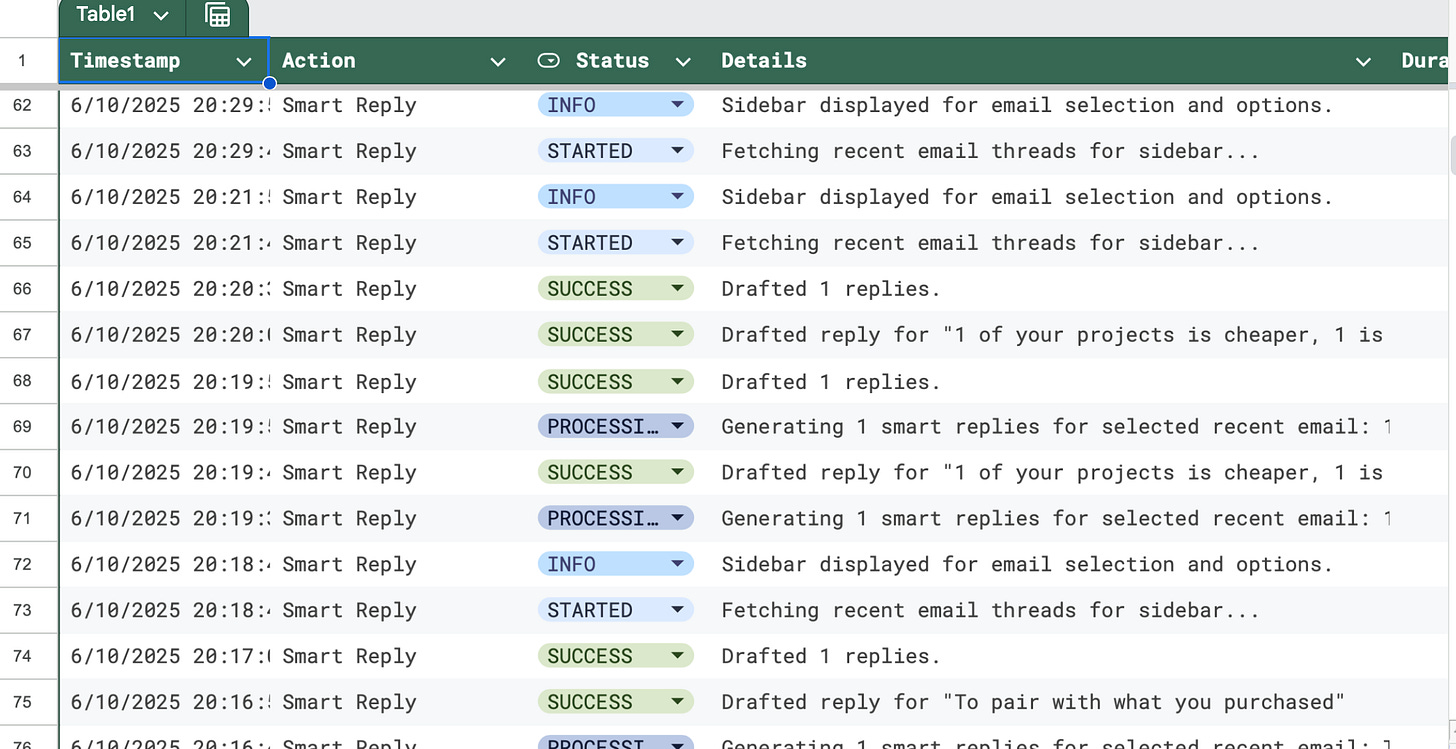1456x749 pixels.
Task: Open the Details column dropdown
Action: point(1363,61)
